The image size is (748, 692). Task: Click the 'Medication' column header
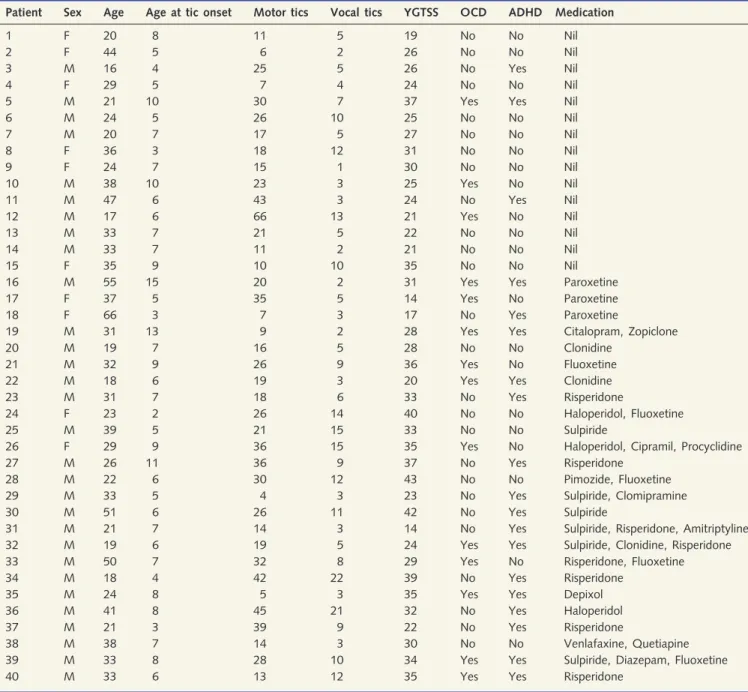(x=584, y=12)
